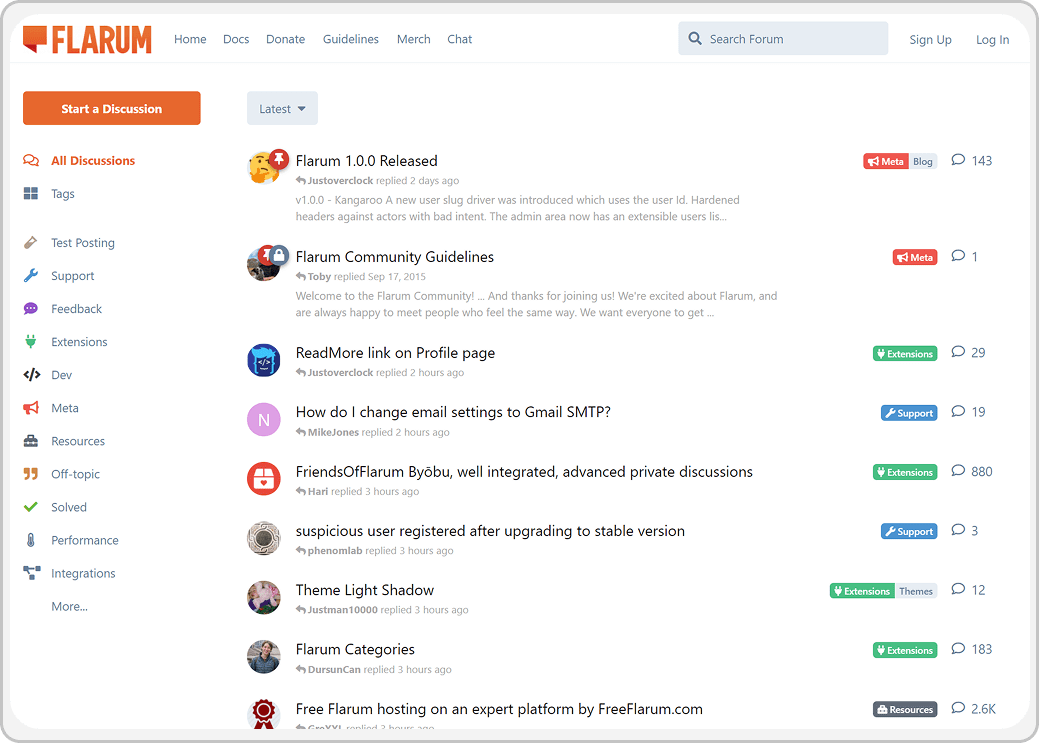Select the Dev code brackets icon

(31, 374)
